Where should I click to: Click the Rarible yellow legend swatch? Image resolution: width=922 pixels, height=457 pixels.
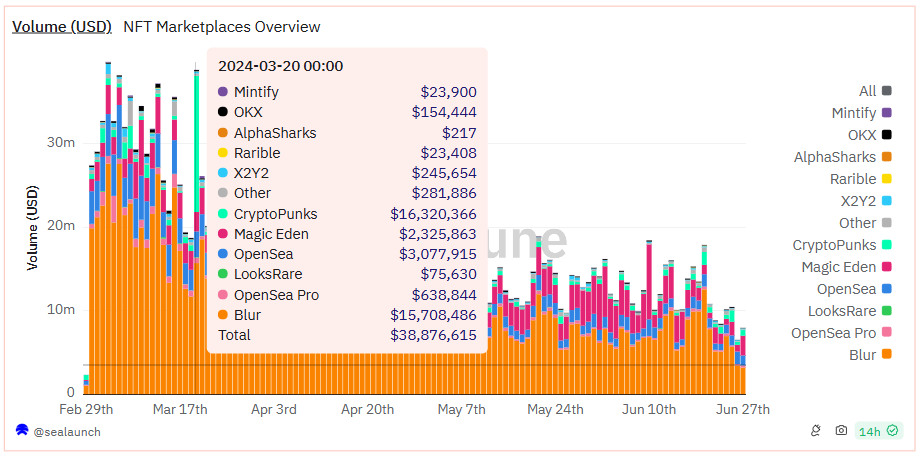(x=886, y=179)
